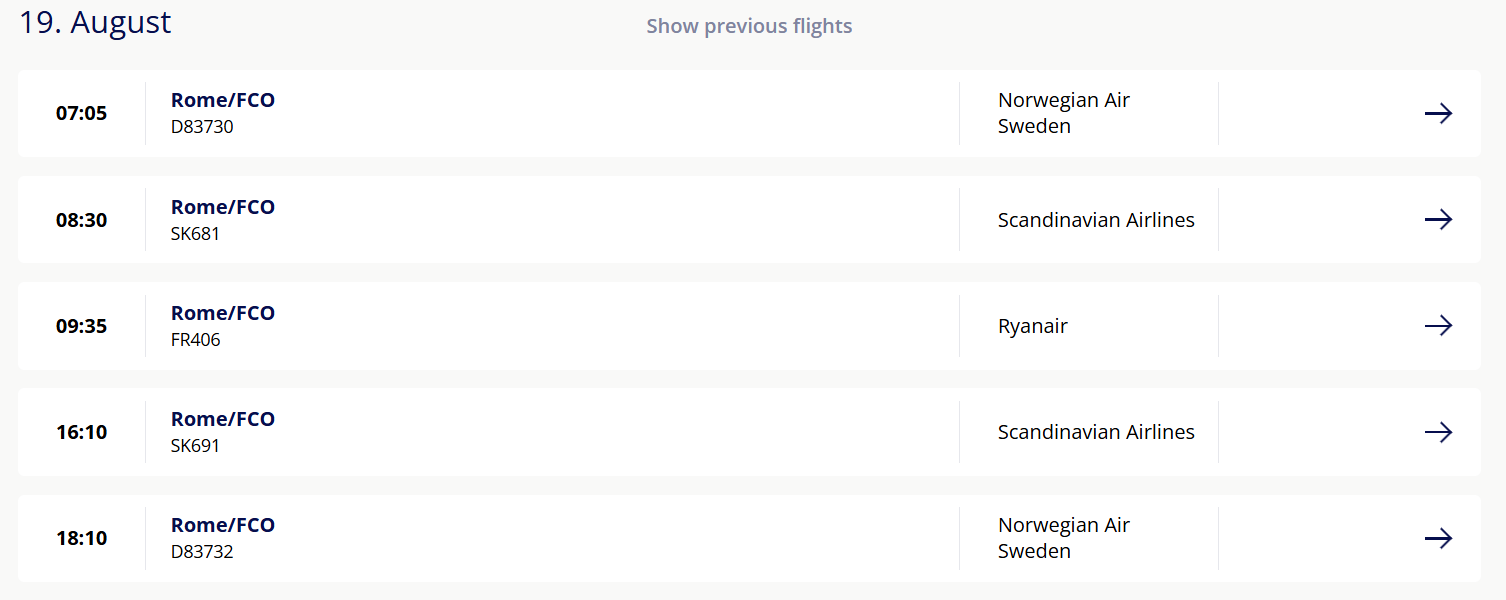Click the arrow icon for flight D83732
This screenshot has width=1506, height=600.
pos(1438,538)
